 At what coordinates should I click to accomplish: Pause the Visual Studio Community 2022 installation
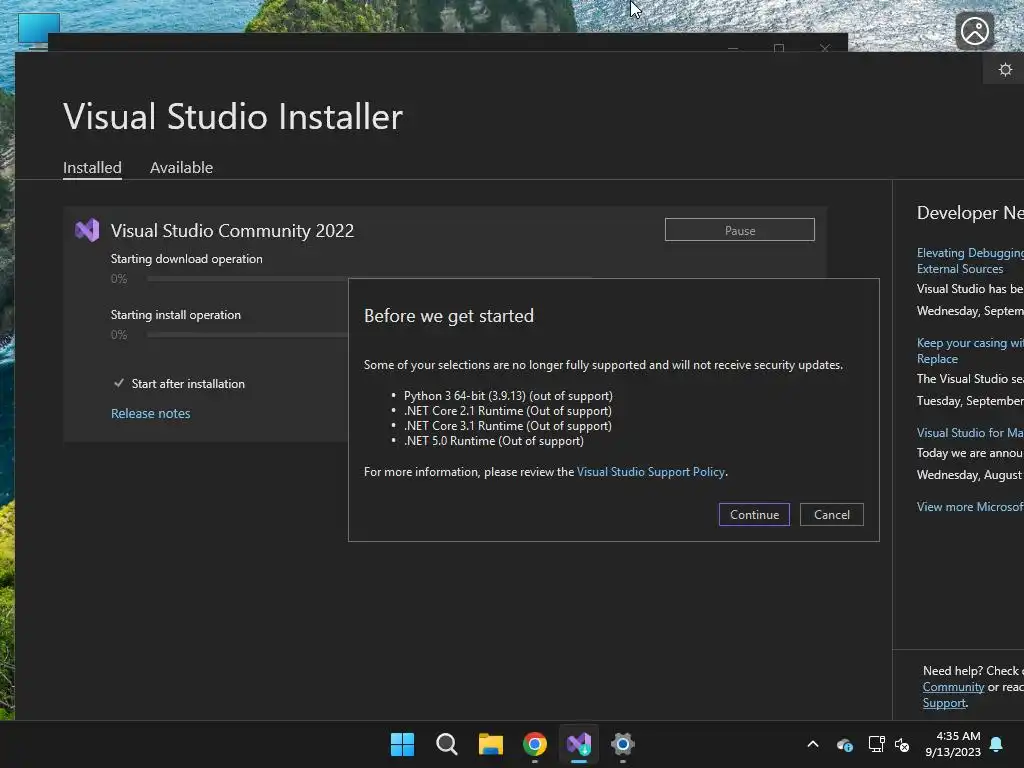[x=739, y=230]
